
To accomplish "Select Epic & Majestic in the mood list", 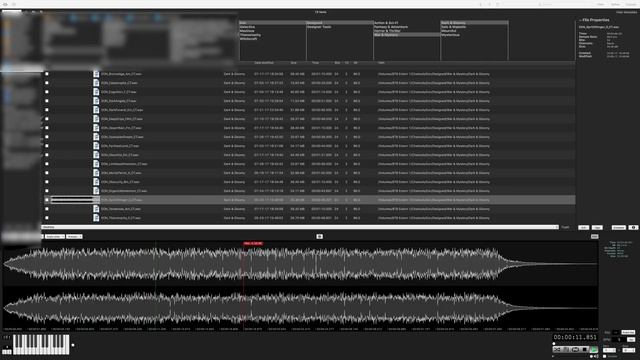I will click(x=453, y=27).
